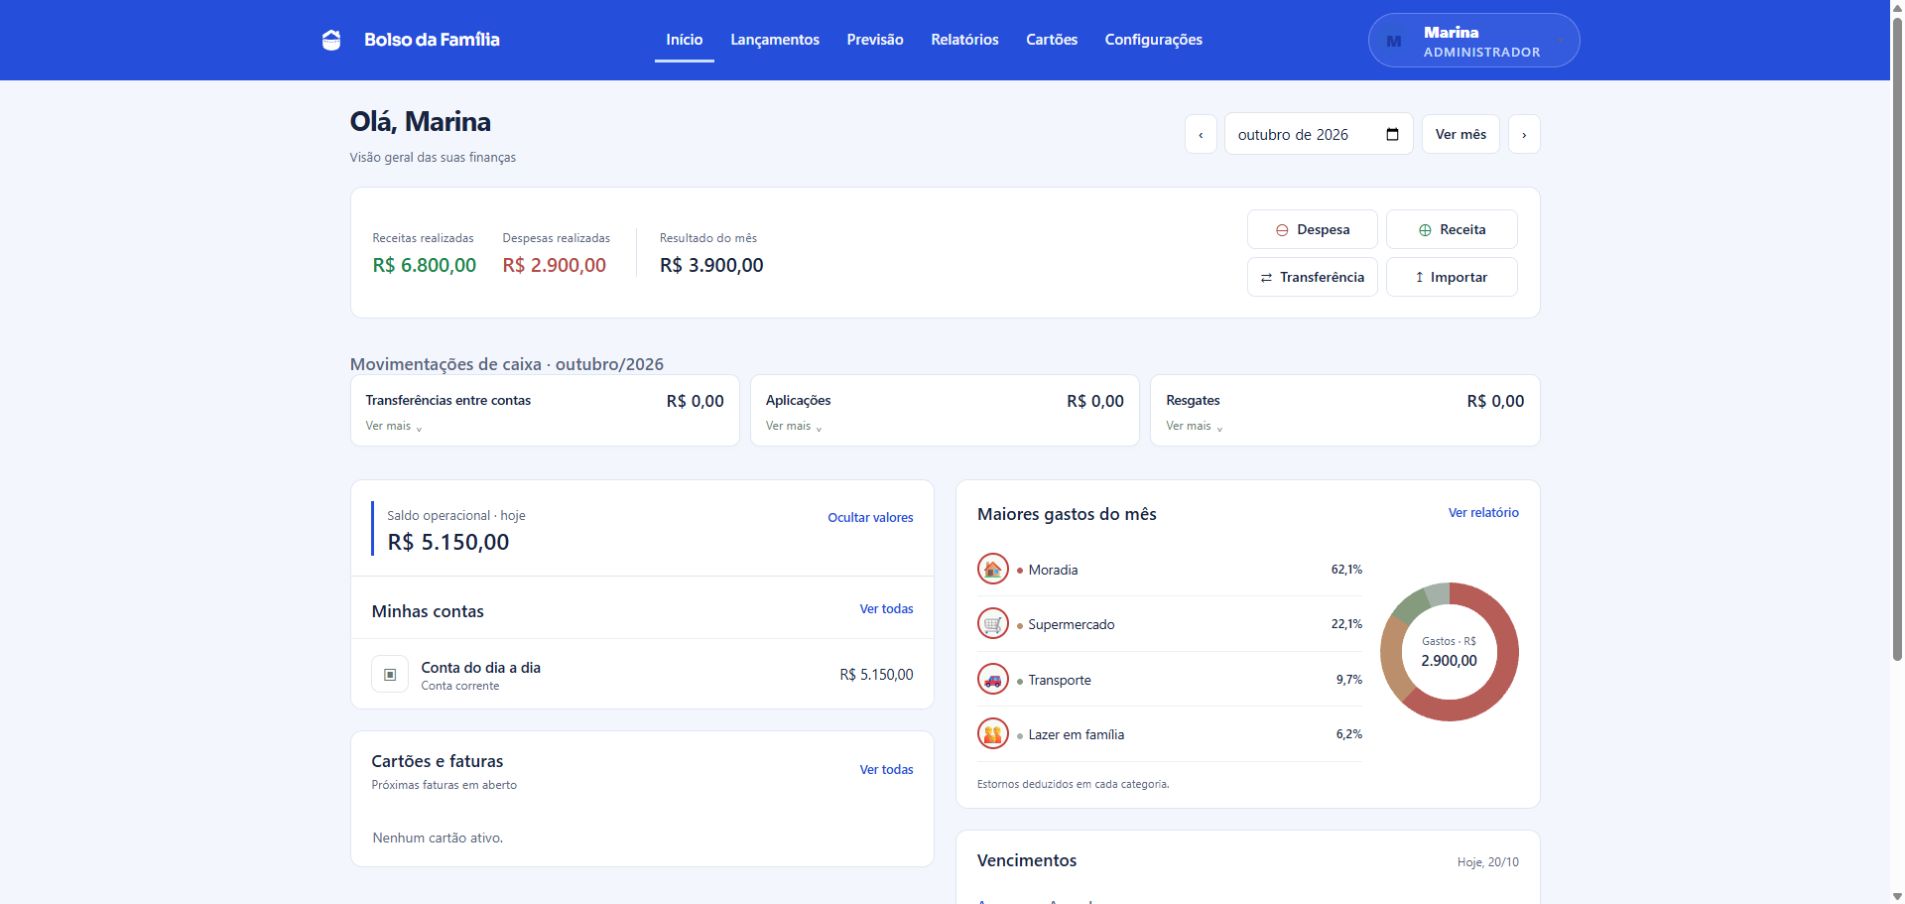
Task: Open Ver relatório link for top expenses
Action: point(1483,512)
